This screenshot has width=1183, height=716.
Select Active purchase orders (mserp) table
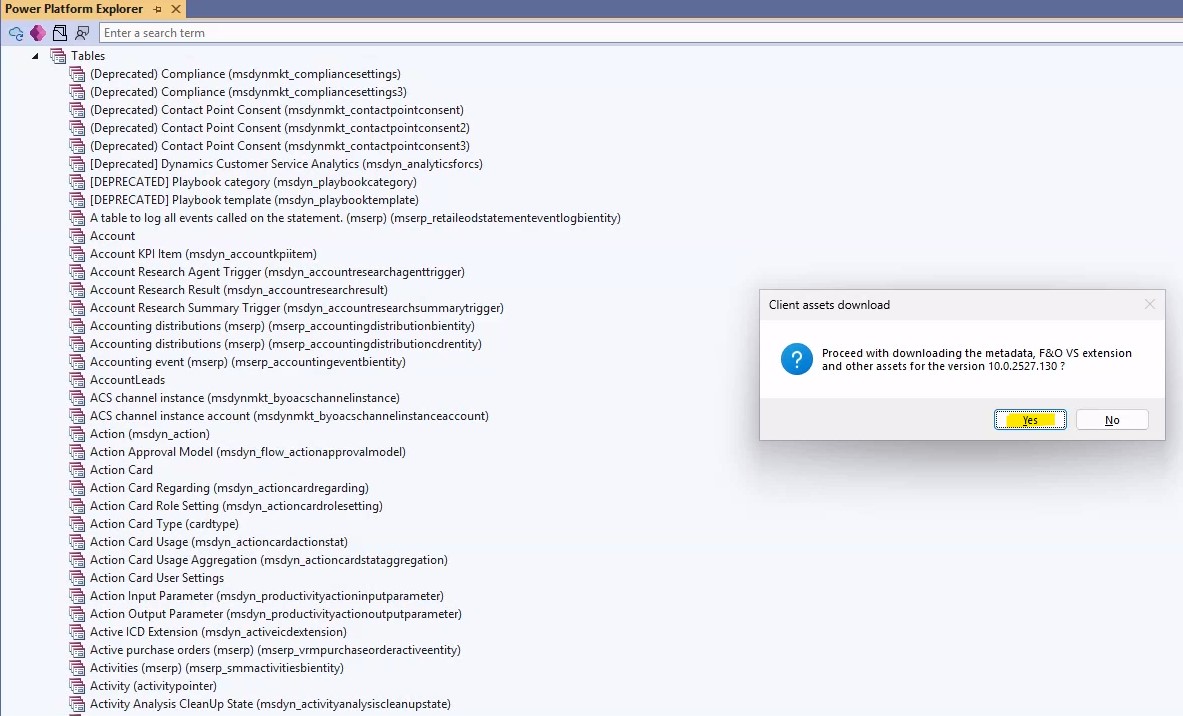275,650
